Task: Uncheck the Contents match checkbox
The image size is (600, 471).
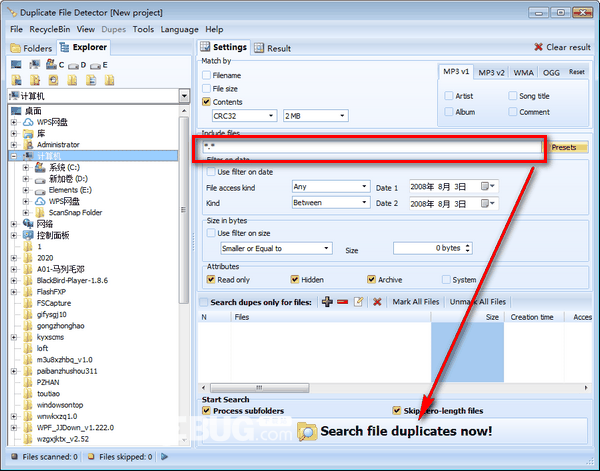Action: pos(206,102)
